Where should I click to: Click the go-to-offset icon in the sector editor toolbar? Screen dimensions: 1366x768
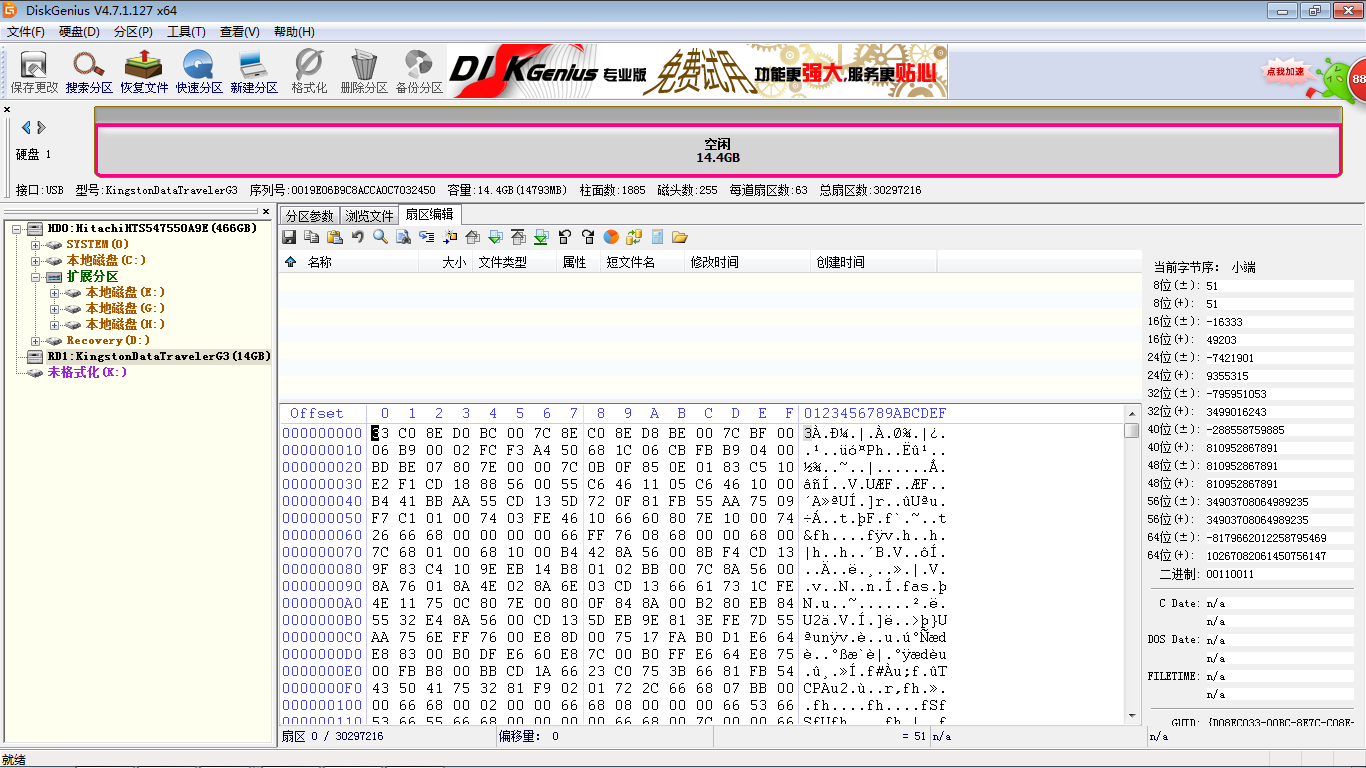[426, 237]
